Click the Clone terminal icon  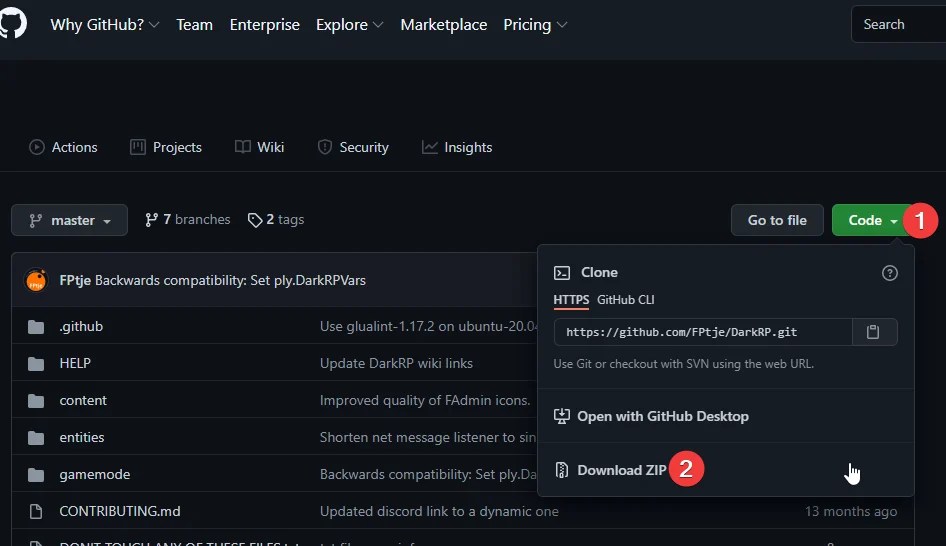(x=562, y=273)
